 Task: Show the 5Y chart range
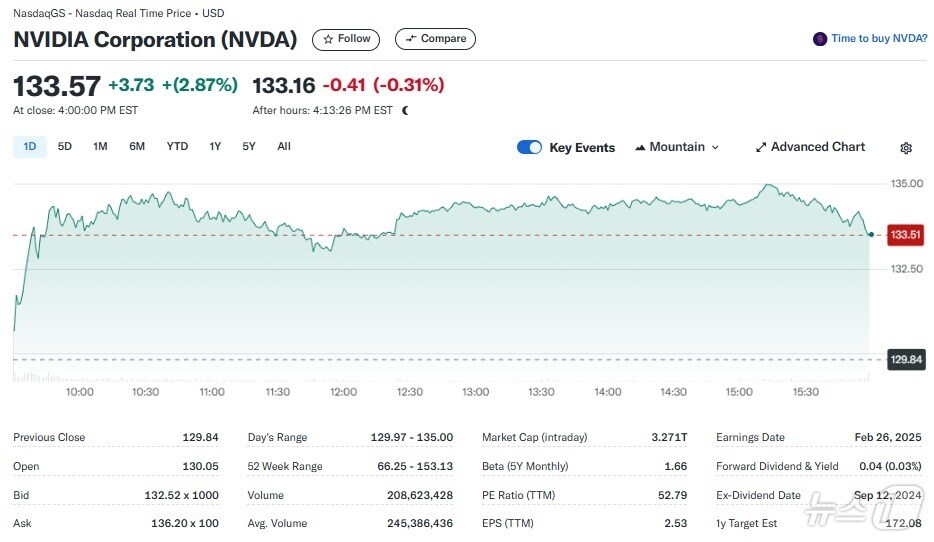point(249,147)
